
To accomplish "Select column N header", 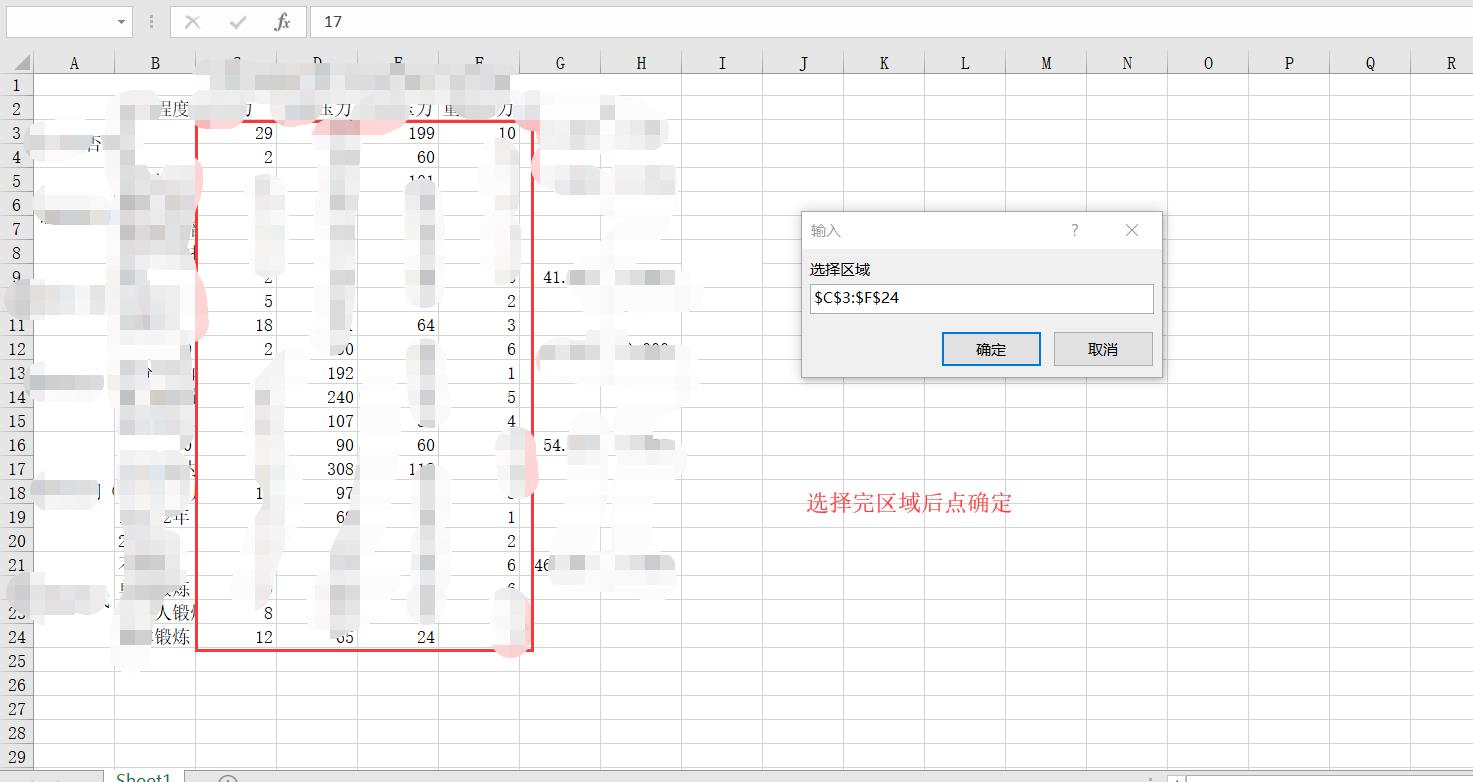I will [1127, 63].
